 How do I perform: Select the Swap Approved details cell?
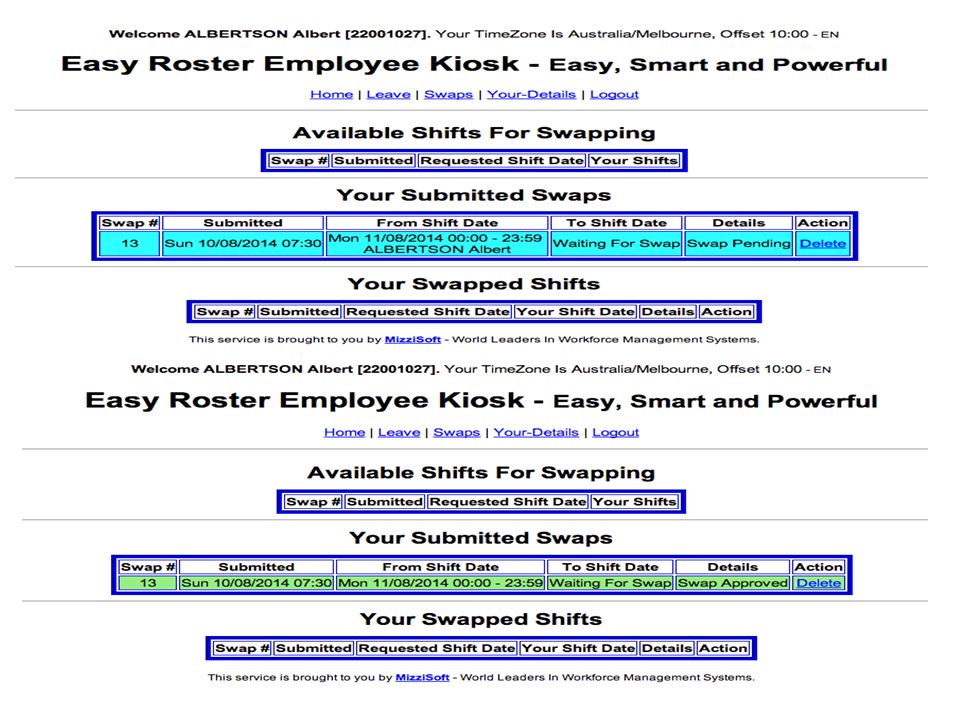coord(732,583)
